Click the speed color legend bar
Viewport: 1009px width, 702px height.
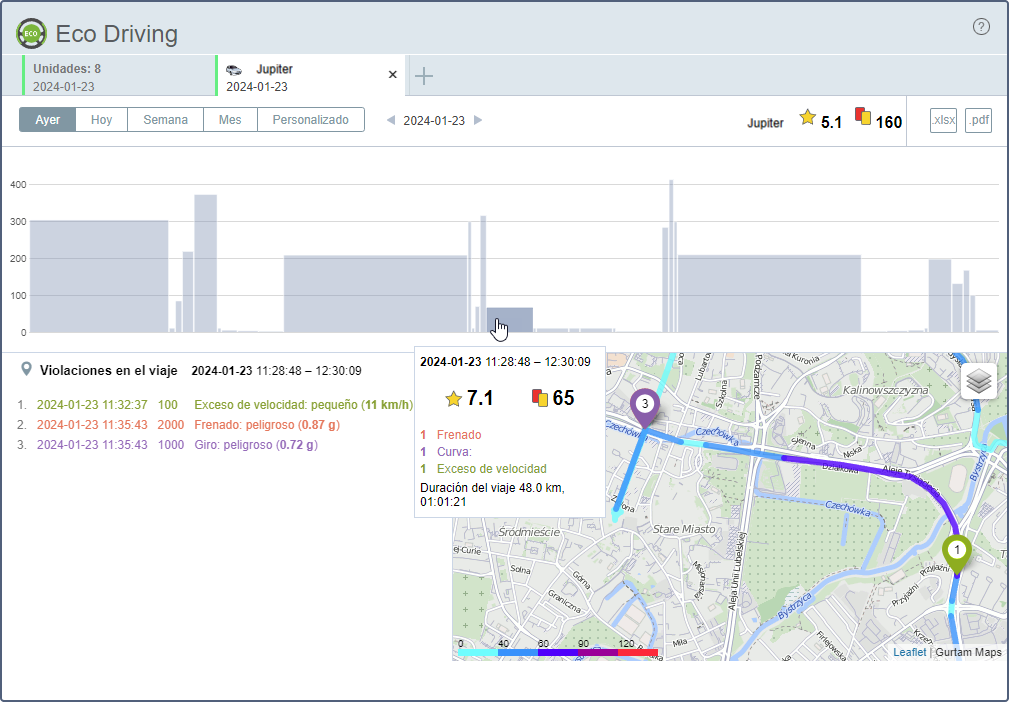(558, 652)
